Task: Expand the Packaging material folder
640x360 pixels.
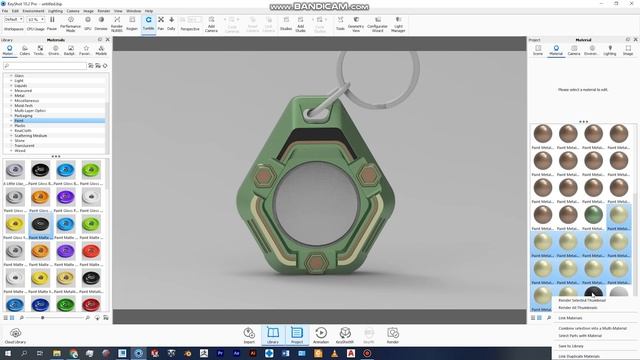Action: point(11,116)
